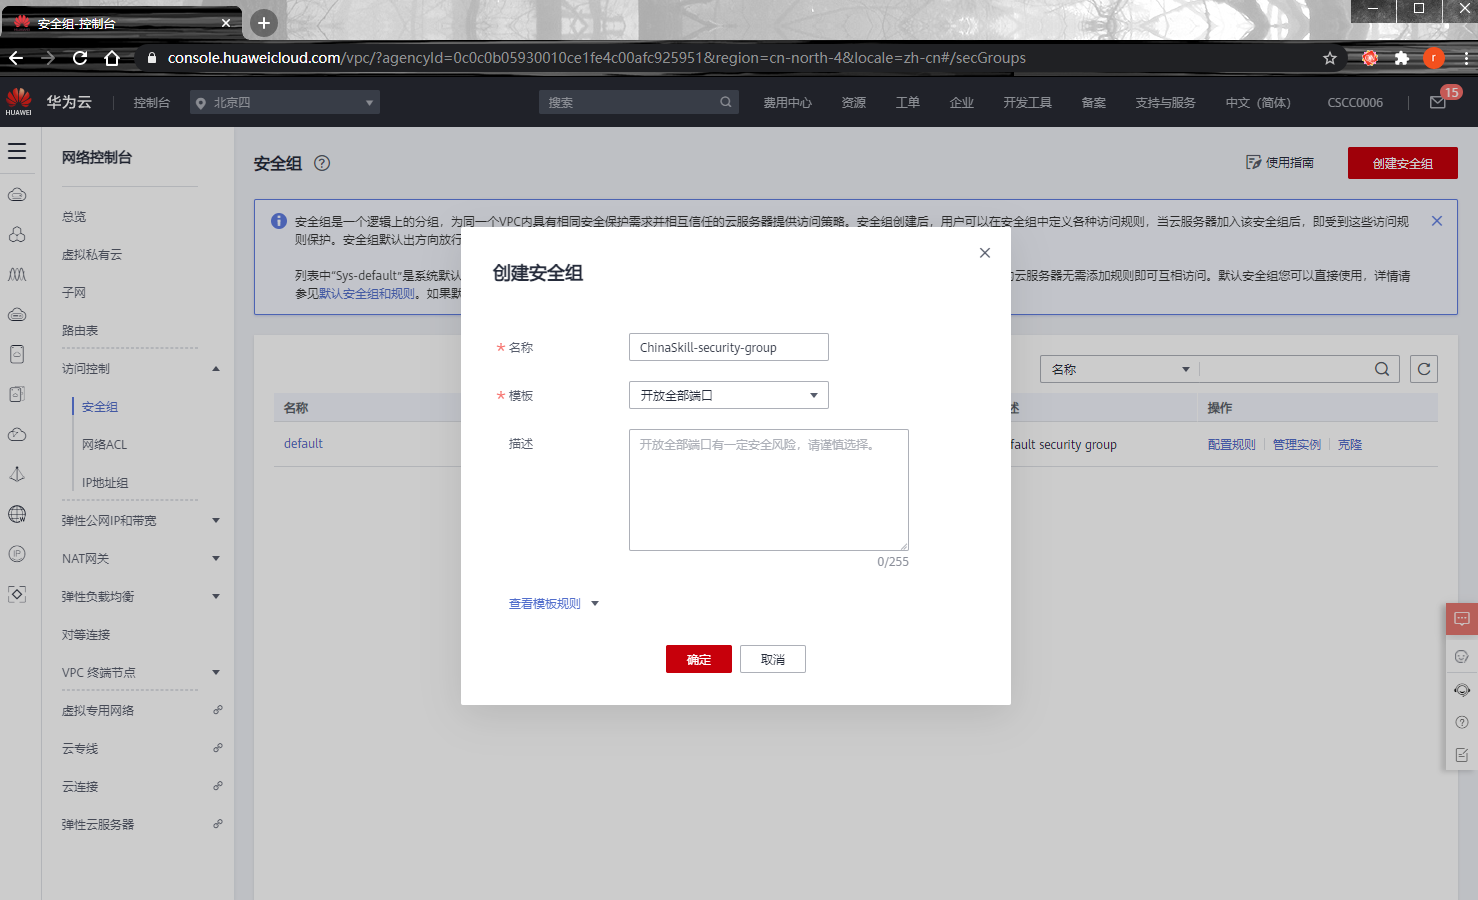Open 子网 in sidebar
1478x900 pixels.
[74, 292]
